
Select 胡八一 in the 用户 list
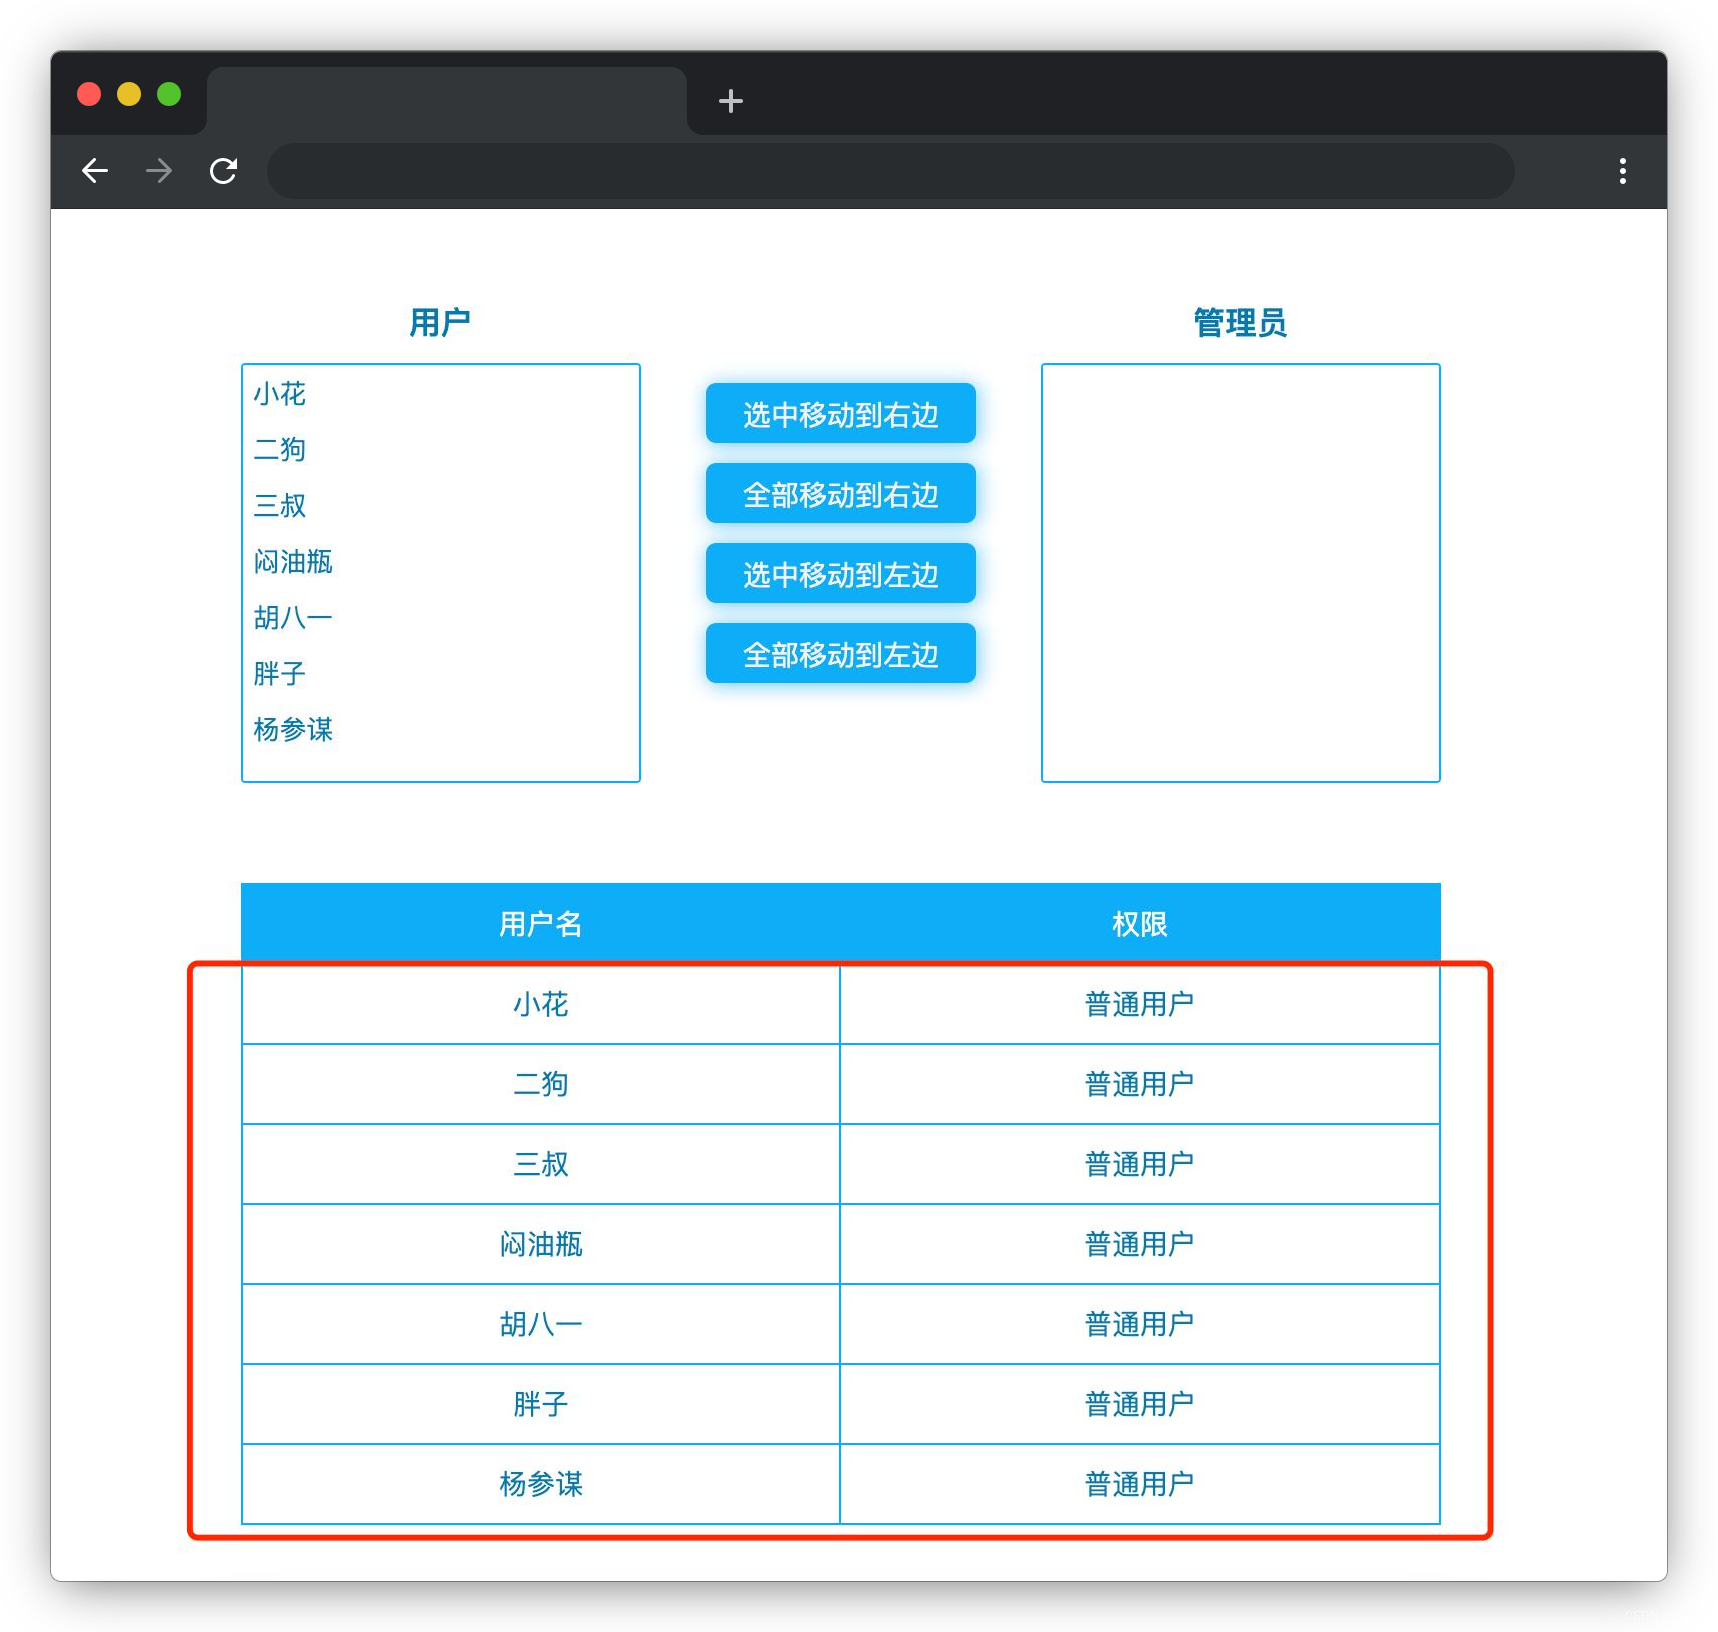pyautogui.click(x=441, y=618)
